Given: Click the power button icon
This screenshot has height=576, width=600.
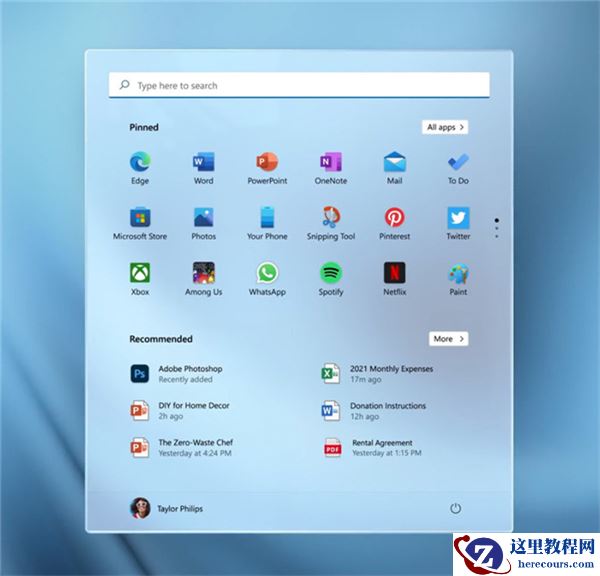Looking at the screenshot, I should (455, 509).
